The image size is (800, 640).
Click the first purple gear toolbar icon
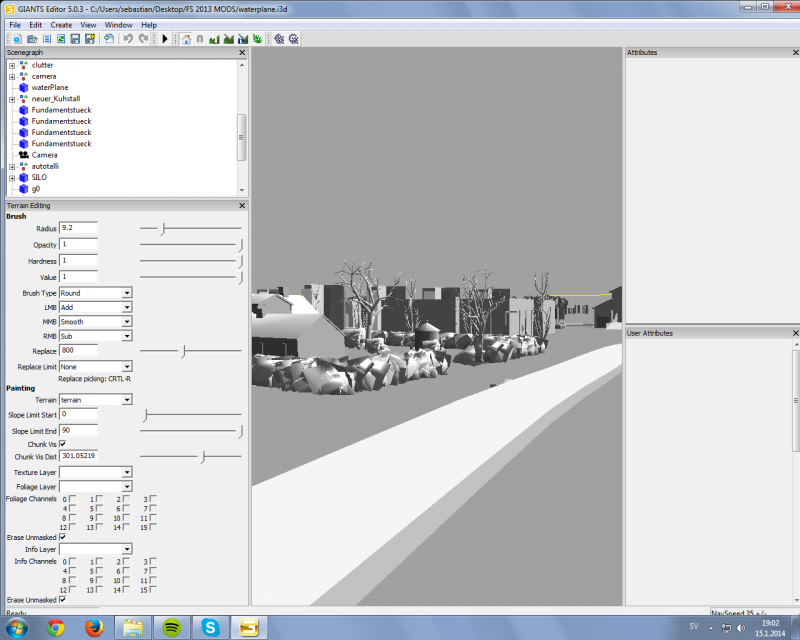[279, 39]
